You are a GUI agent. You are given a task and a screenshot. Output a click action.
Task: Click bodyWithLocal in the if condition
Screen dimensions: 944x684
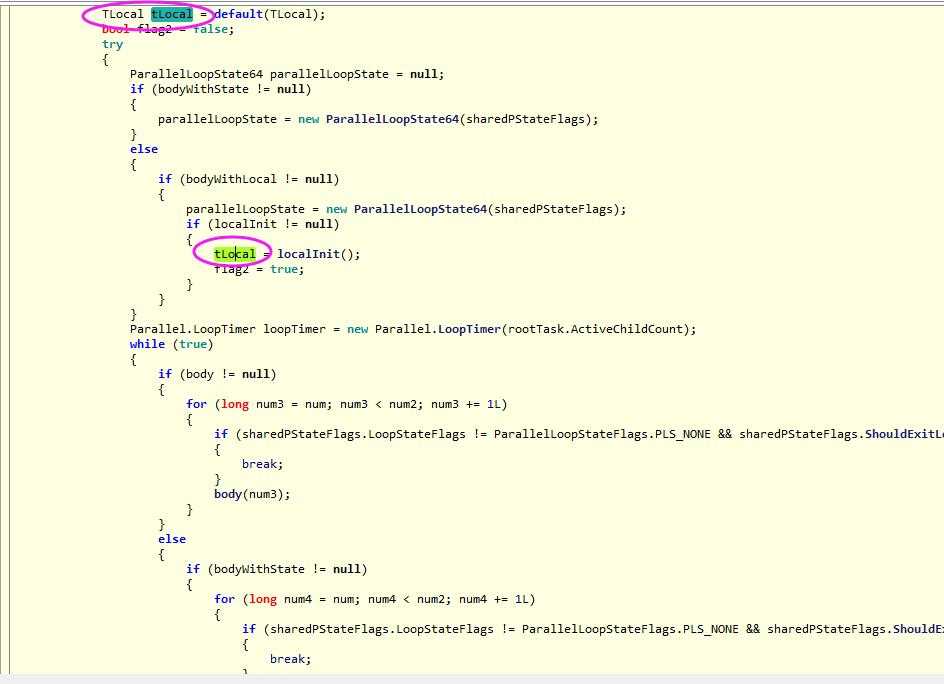click(231, 179)
